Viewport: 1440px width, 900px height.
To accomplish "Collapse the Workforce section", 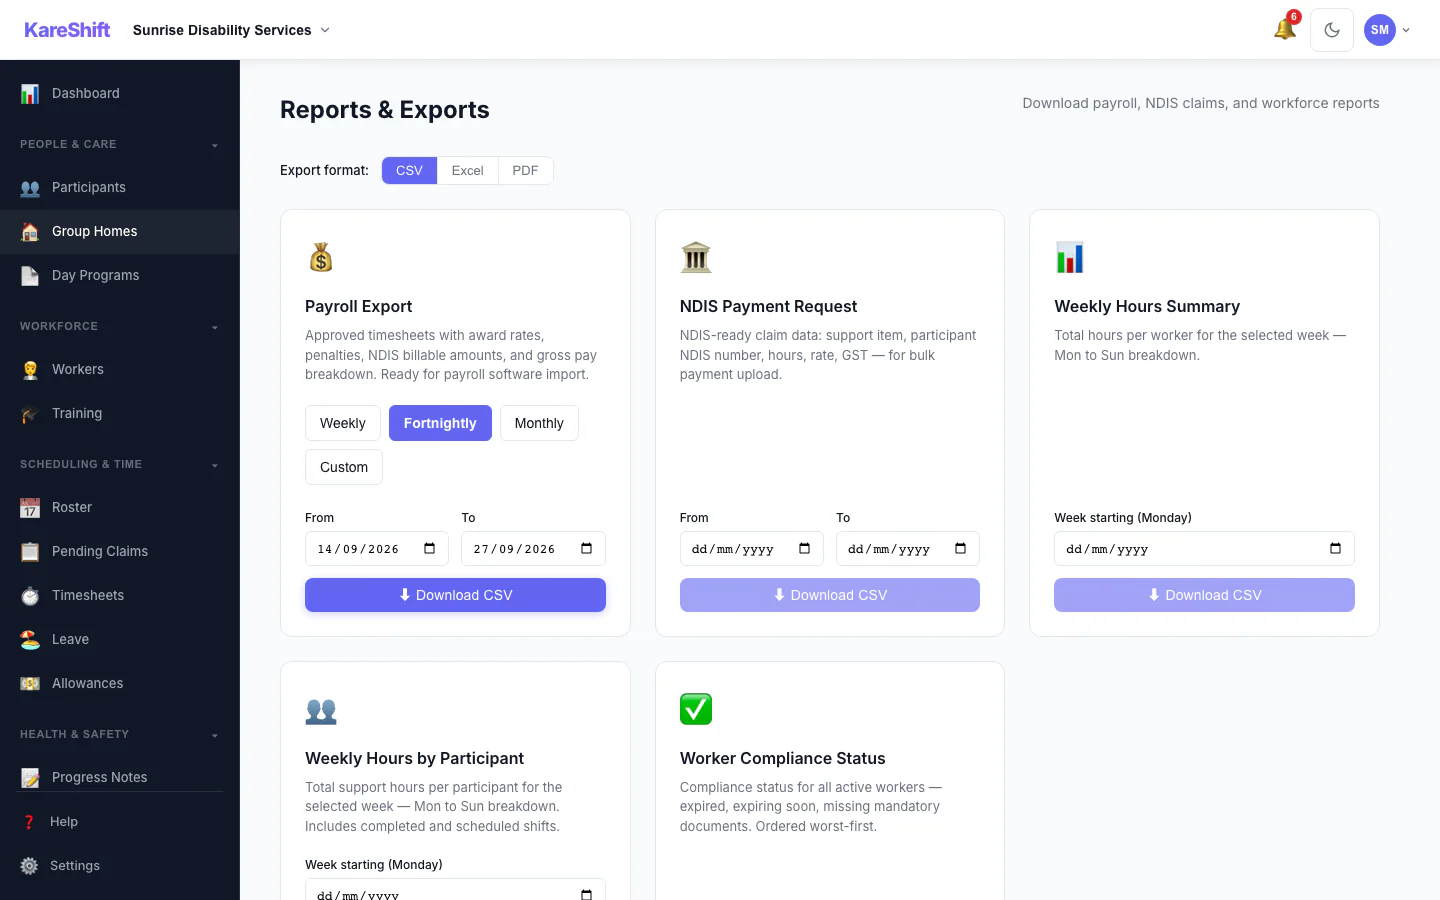I will [x=215, y=327].
